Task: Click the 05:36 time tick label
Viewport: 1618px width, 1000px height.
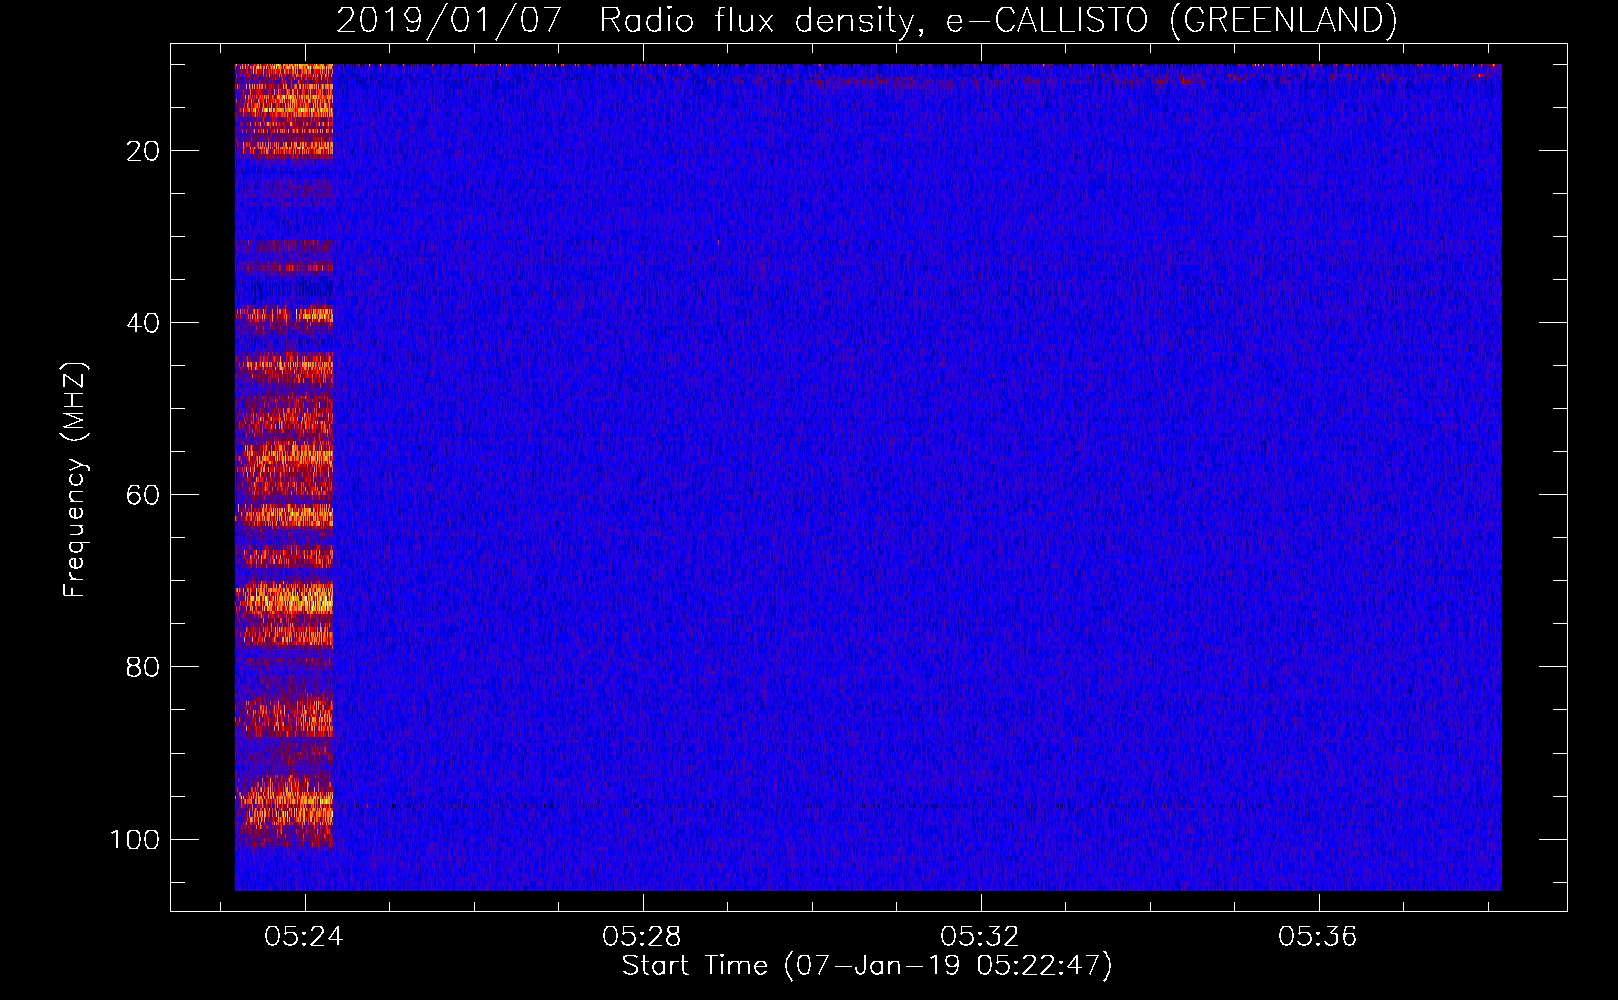Action: point(1317,936)
